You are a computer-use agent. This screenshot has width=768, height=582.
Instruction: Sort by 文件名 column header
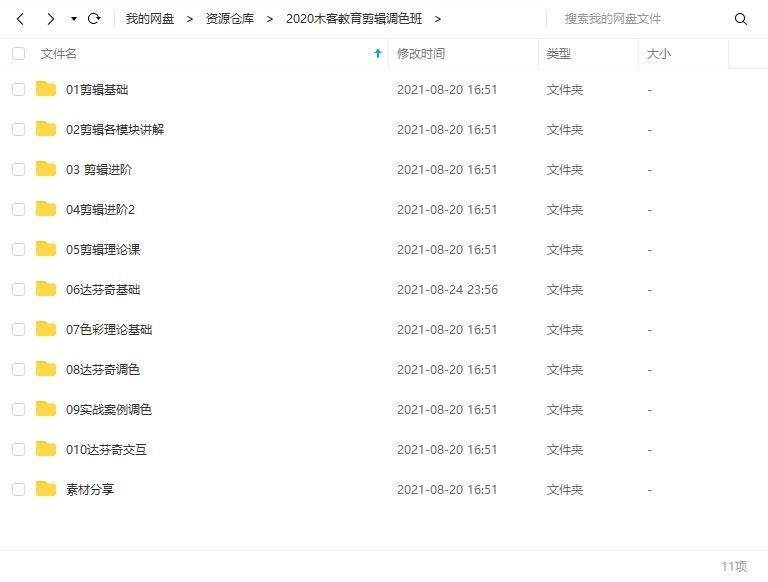[58, 53]
